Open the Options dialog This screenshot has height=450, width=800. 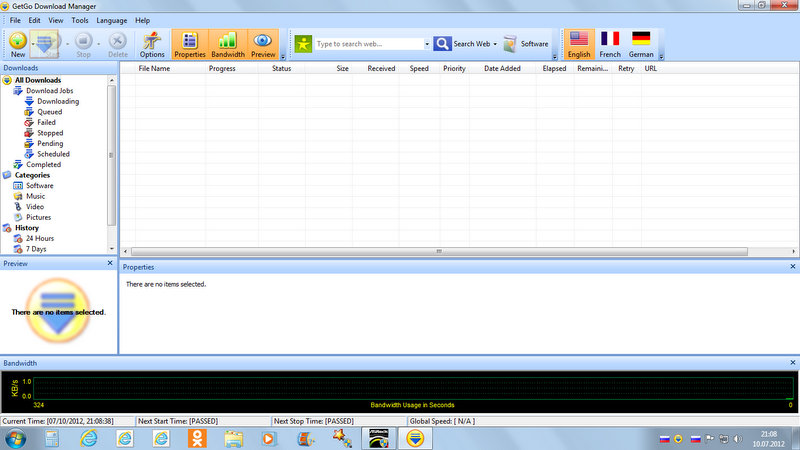pyautogui.click(x=152, y=44)
